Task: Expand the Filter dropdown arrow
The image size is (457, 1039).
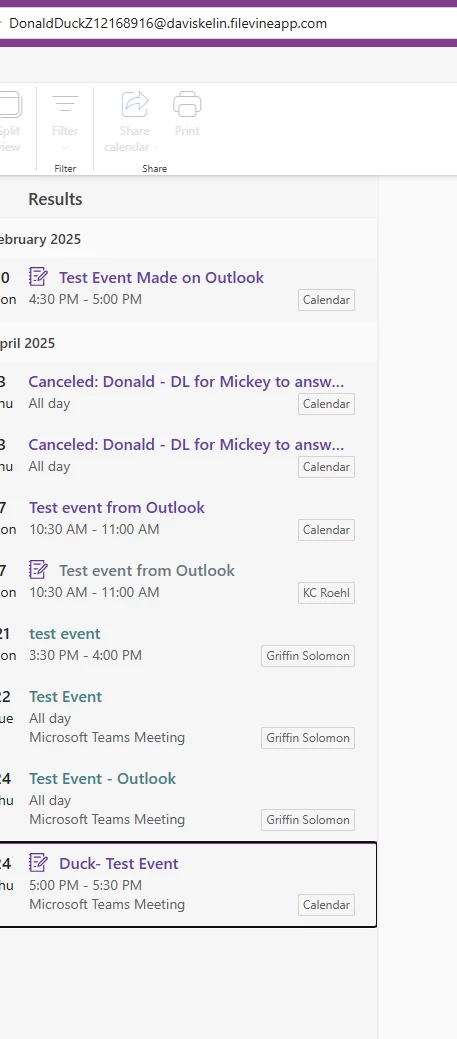Action: click(65, 147)
